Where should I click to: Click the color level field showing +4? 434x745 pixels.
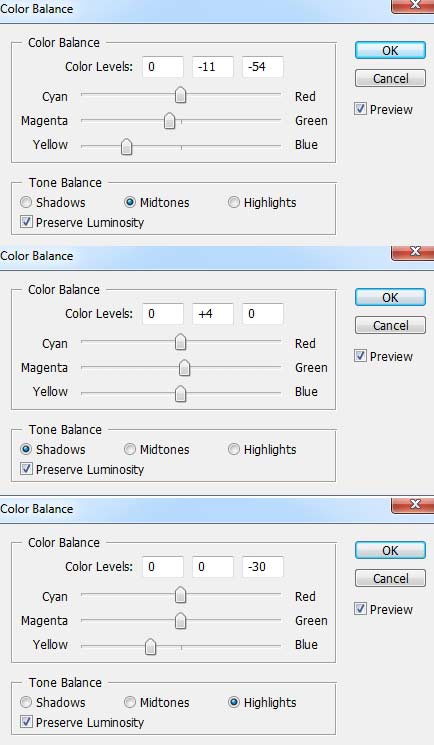[x=213, y=314]
